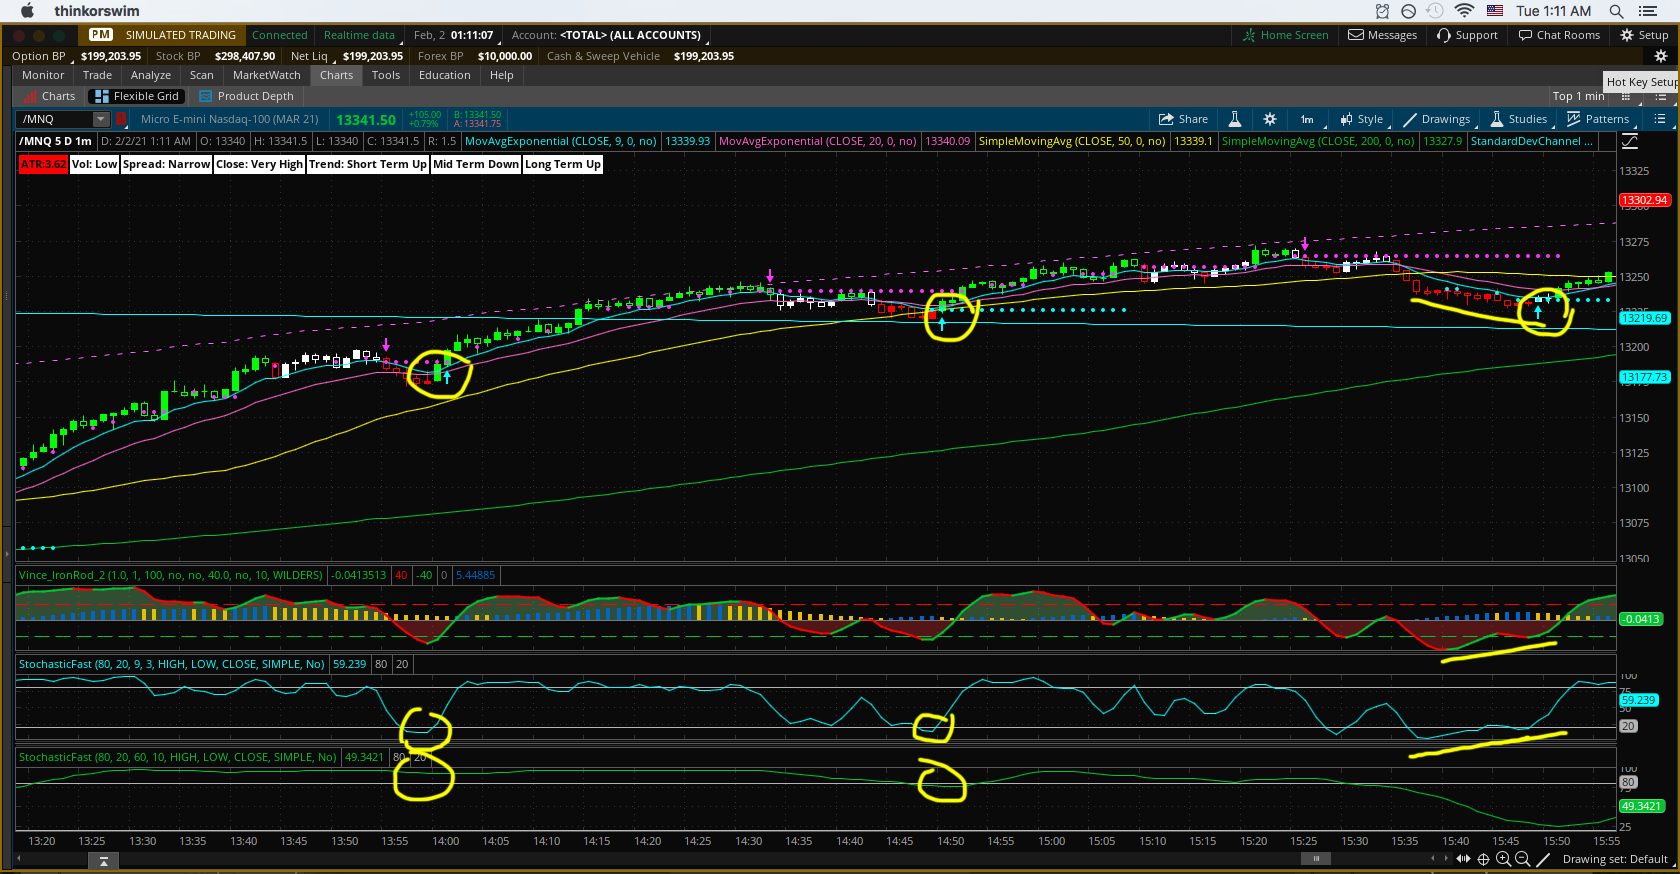Toggle the price axis scale mode icon
Screen dimensions: 1680x874
click(1630, 142)
